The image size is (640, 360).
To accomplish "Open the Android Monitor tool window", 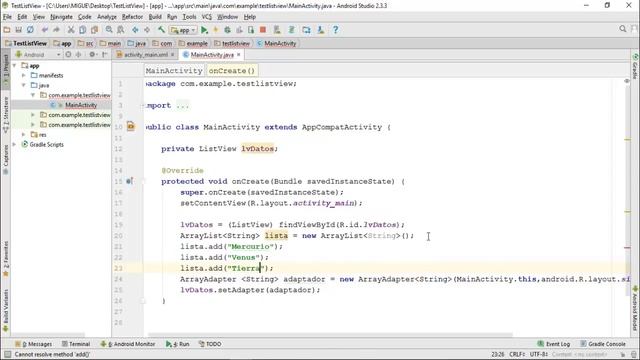I will click(128, 344).
